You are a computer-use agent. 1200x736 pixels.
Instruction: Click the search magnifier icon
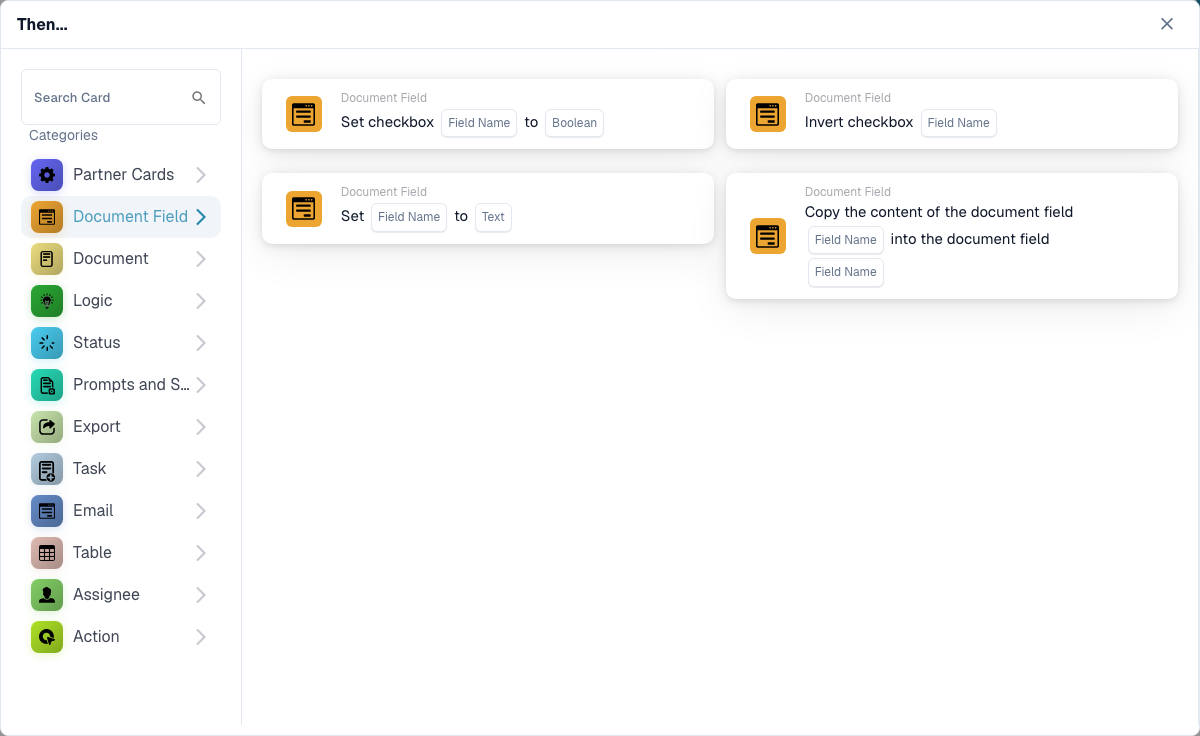199,97
